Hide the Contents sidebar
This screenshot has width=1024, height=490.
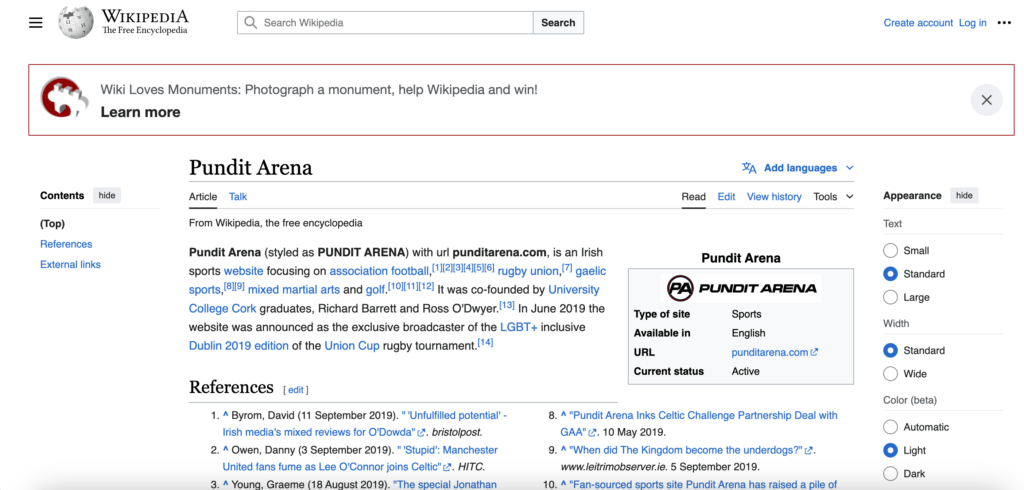[x=106, y=195]
